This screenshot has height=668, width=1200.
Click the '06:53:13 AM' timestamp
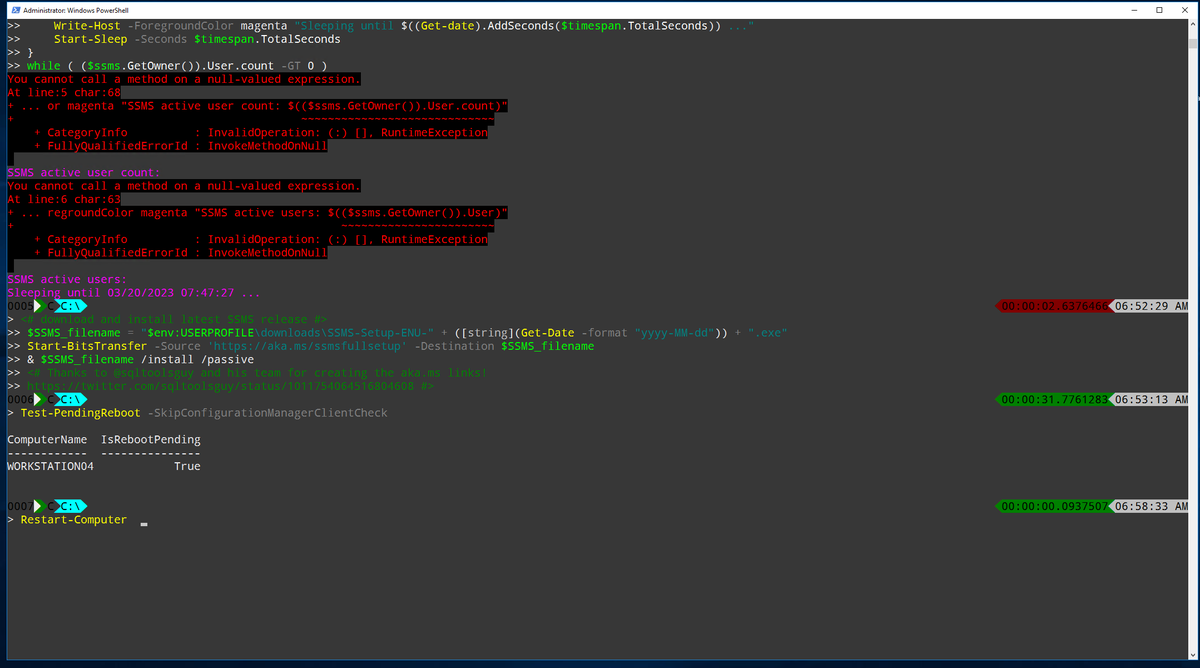click(x=1150, y=400)
